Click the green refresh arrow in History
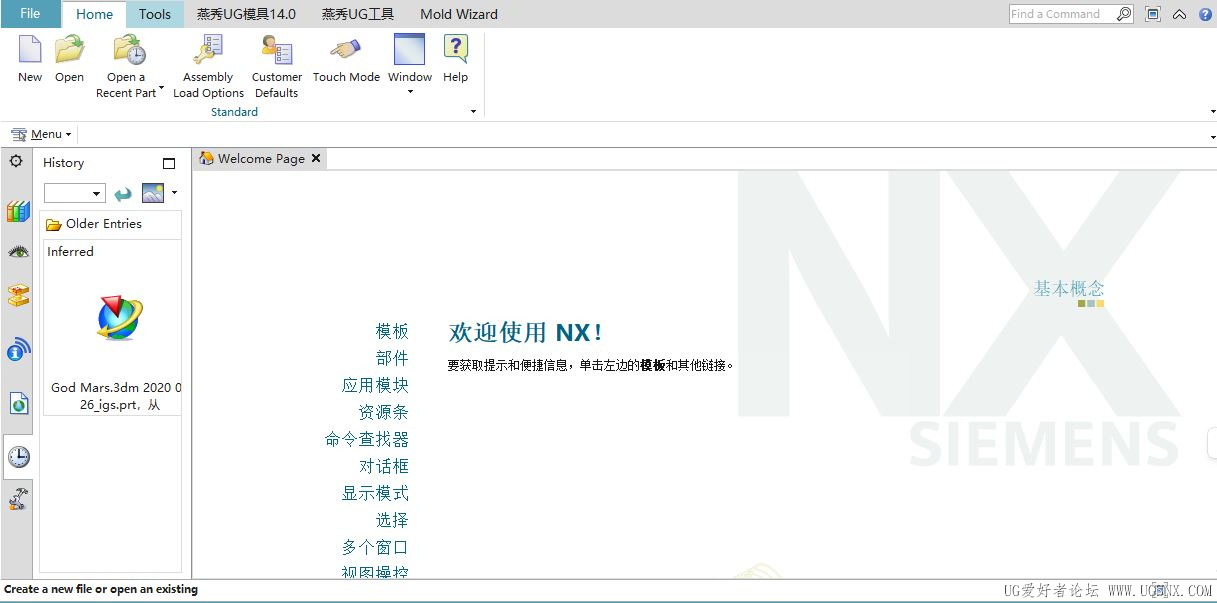The width and height of the screenshot is (1217, 603). (x=123, y=194)
